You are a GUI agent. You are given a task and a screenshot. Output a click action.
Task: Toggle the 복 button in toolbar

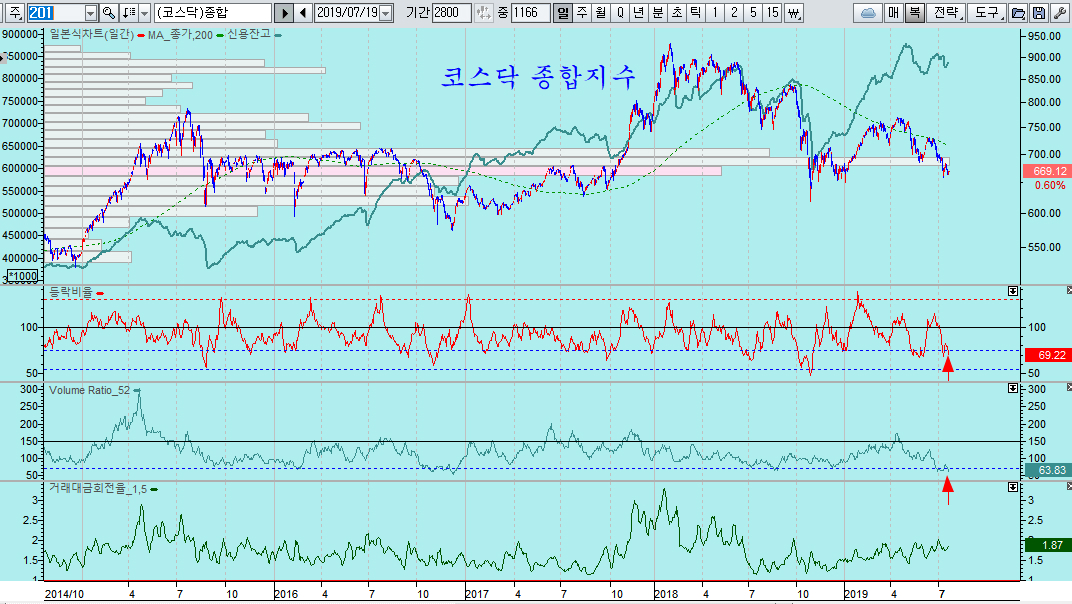pos(914,13)
